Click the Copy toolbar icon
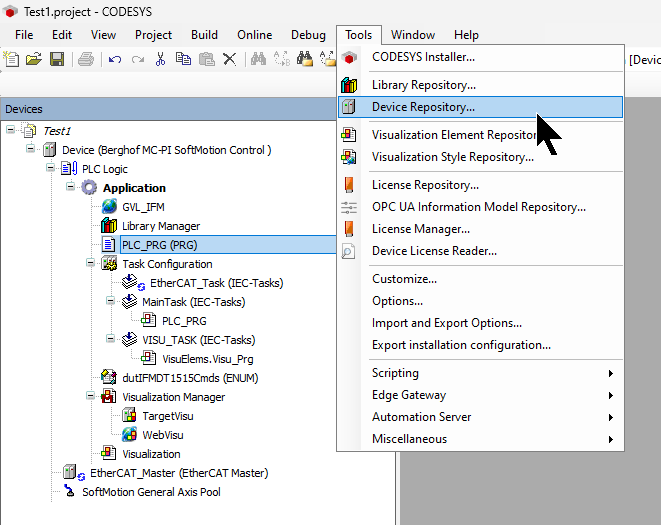The height and width of the screenshot is (525, 661). coord(183,59)
